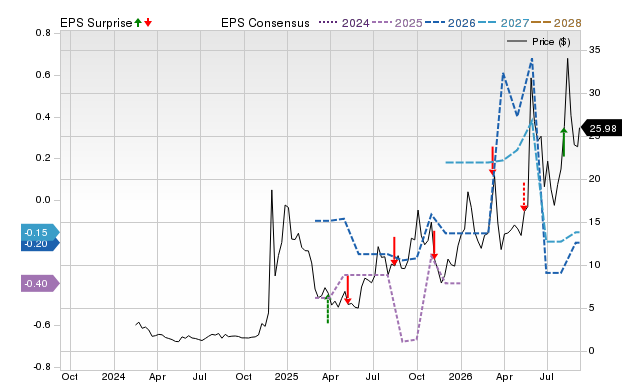Click the red surprise arrow in November 2025
The width and height of the screenshot is (640, 382).
[x=434, y=245]
